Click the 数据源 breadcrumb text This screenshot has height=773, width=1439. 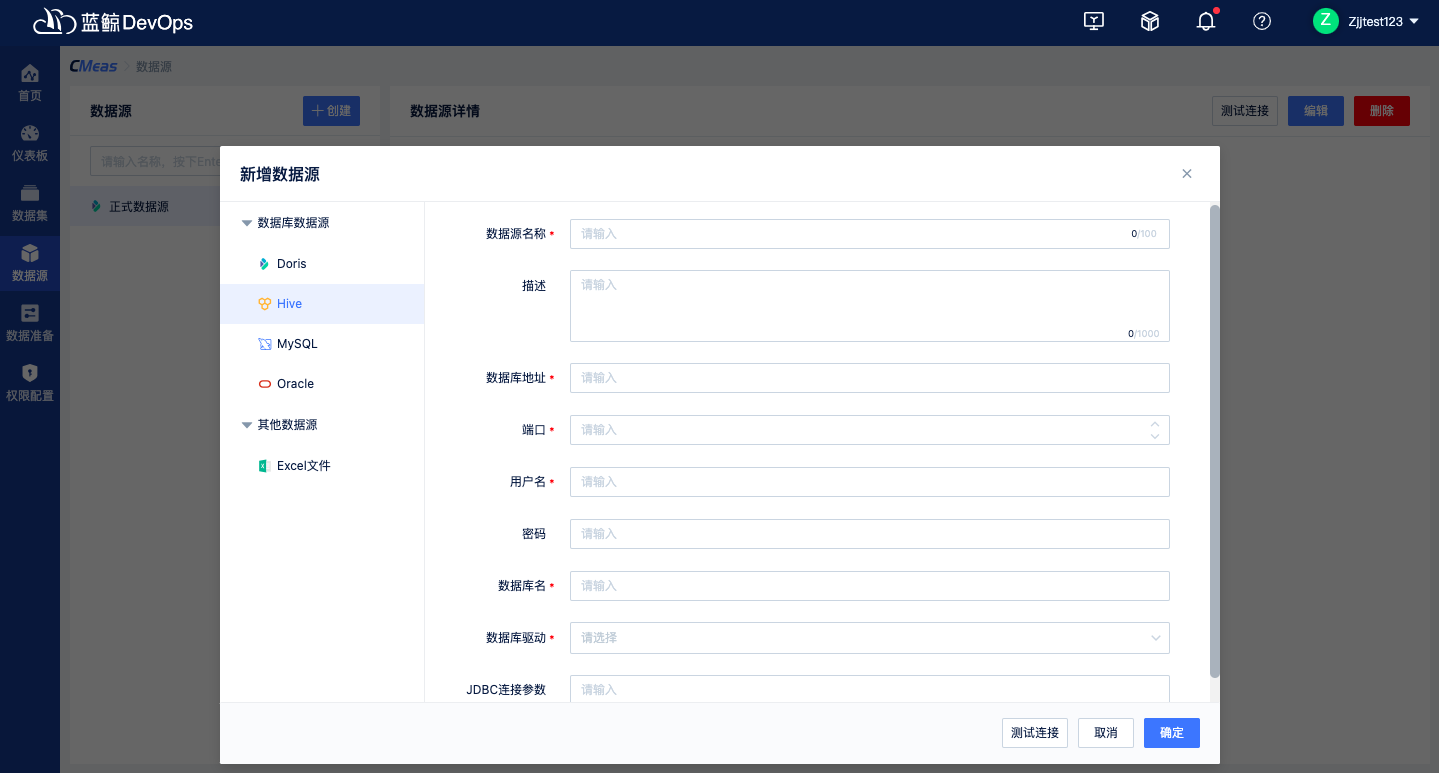tap(154, 67)
